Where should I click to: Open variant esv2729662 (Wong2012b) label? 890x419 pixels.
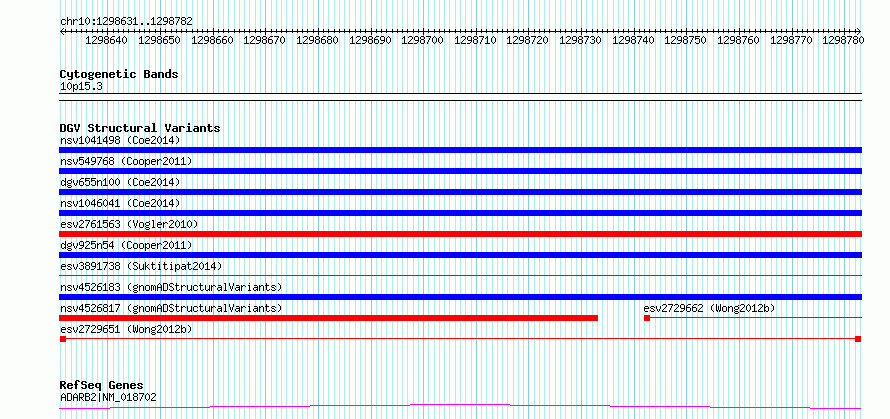pyautogui.click(x=710, y=308)
